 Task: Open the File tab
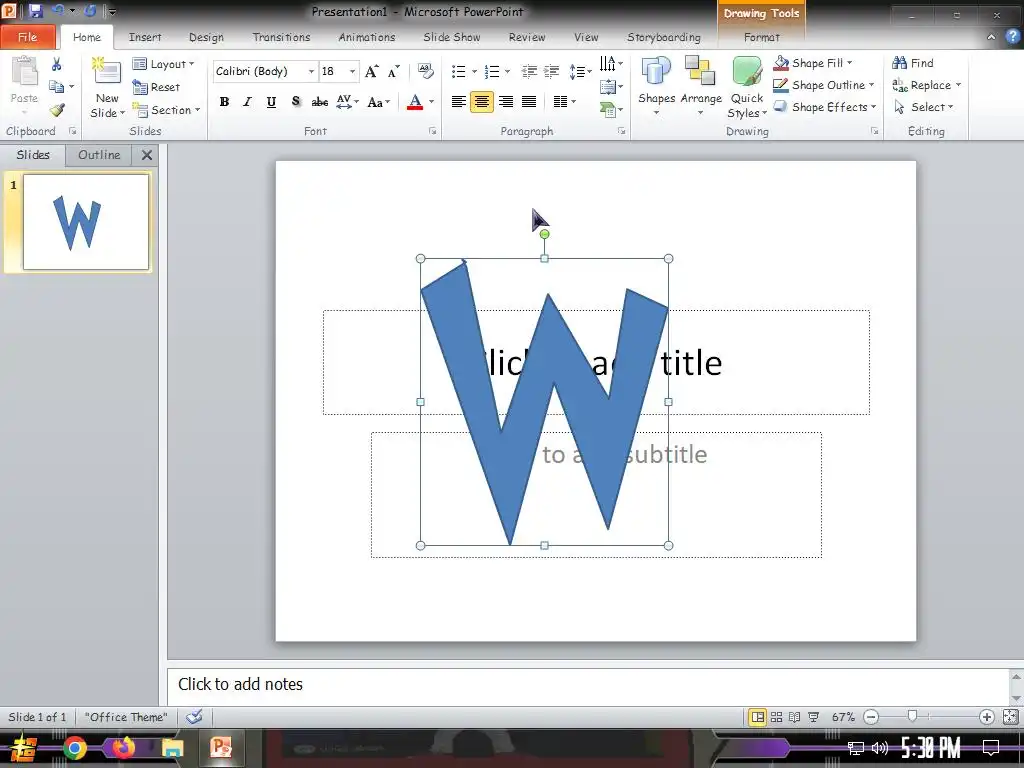coord(27,37)
